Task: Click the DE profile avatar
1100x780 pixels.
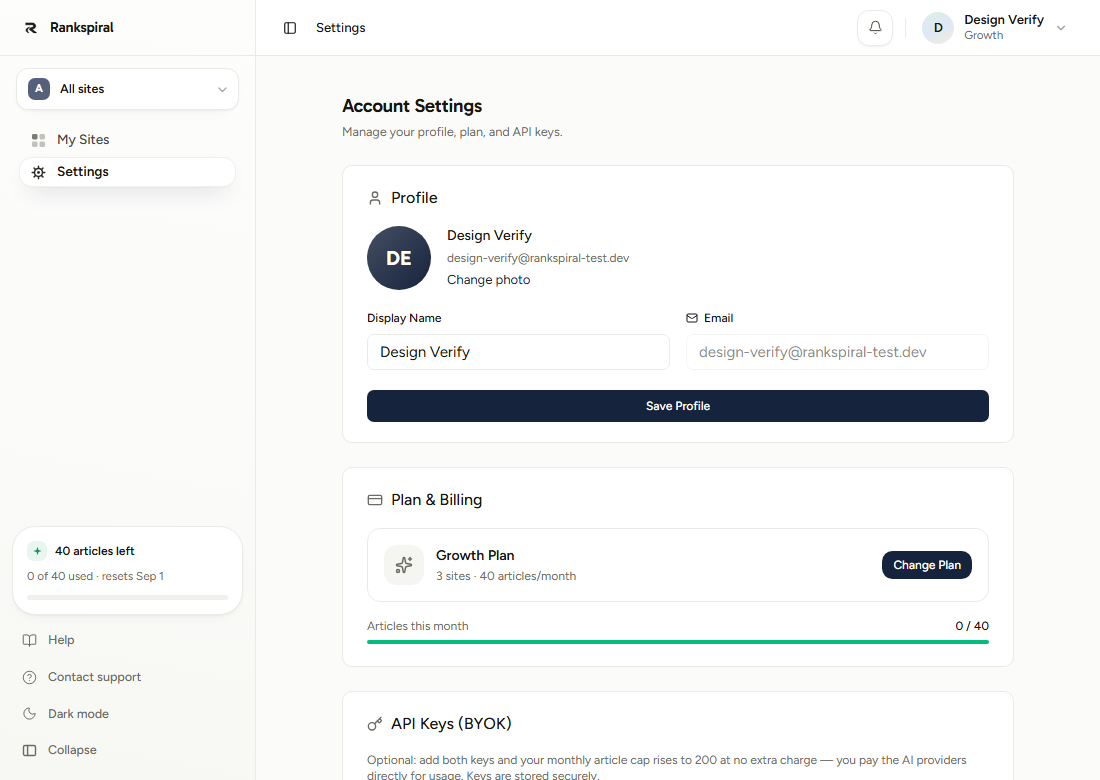Action: pyautogui.click(x=398, y=258)
